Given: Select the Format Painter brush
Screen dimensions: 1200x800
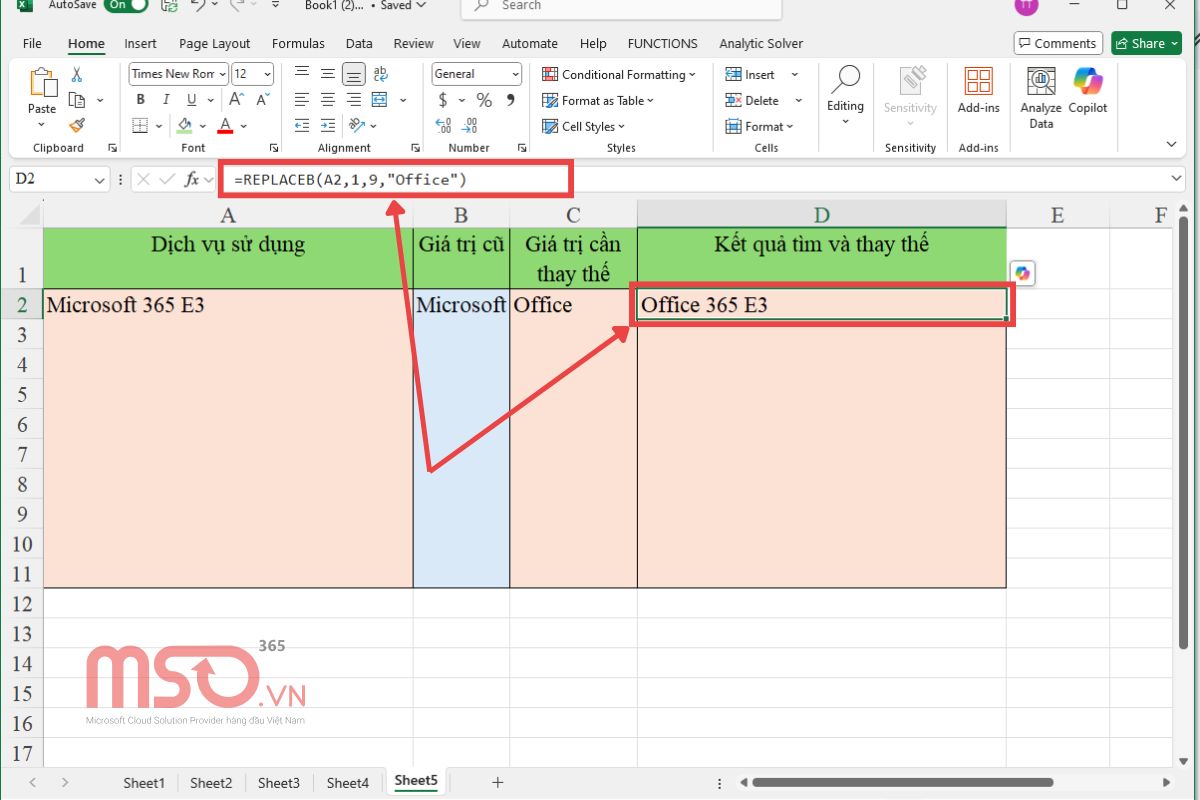Looking at the screenshot, I should tap(76, 125).
